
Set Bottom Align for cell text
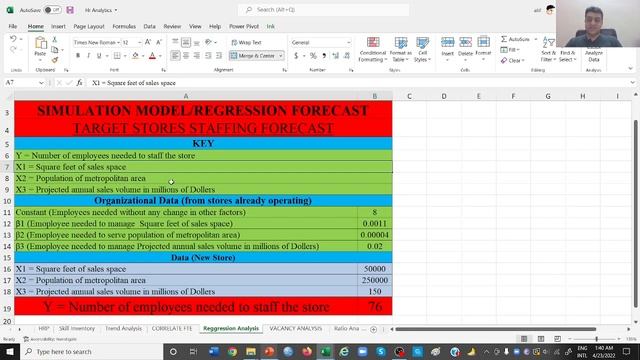pyautogui.click(x=196, y=42)
